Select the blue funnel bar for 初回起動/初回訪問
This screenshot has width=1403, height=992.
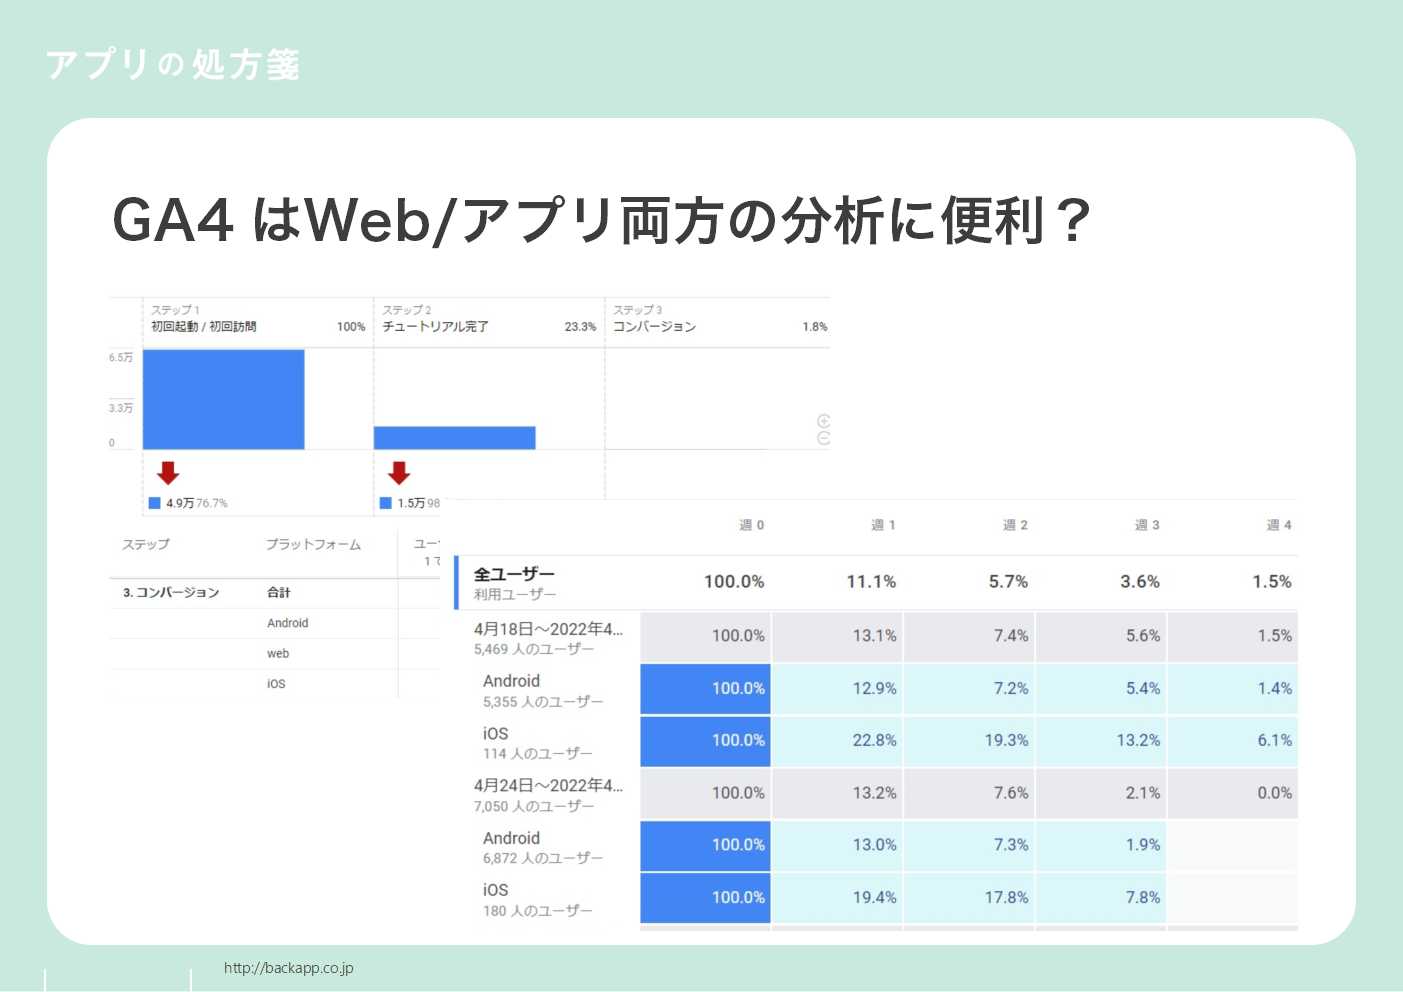click(x=222, y=398)
